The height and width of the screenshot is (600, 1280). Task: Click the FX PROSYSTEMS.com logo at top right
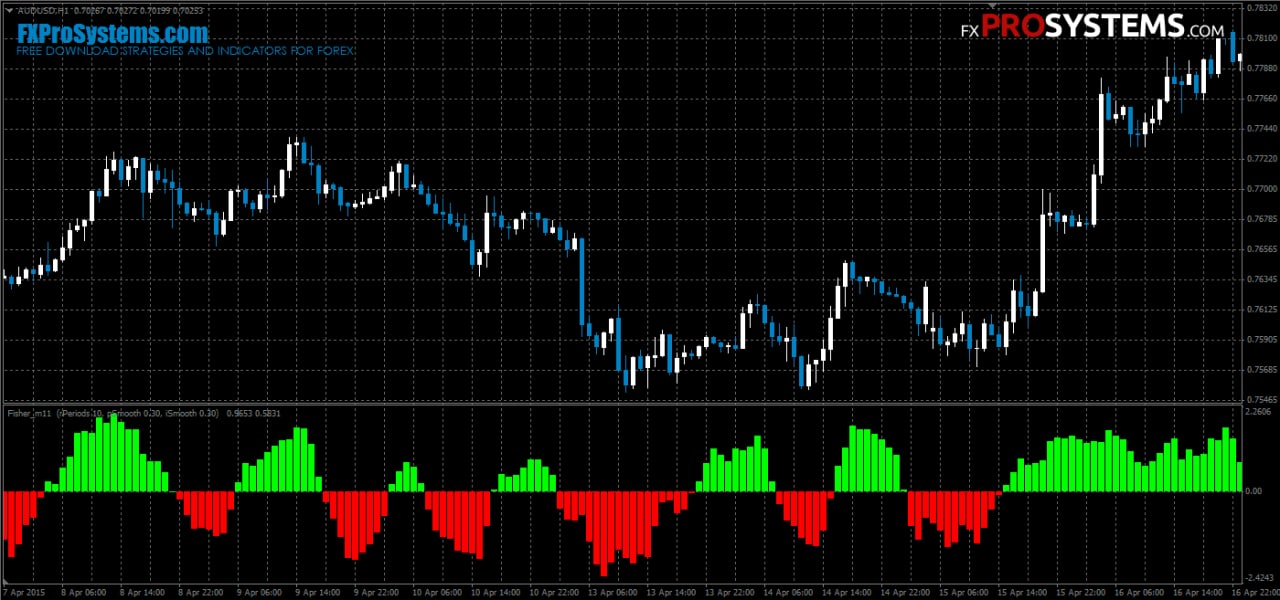click(x=1092, y=27)
